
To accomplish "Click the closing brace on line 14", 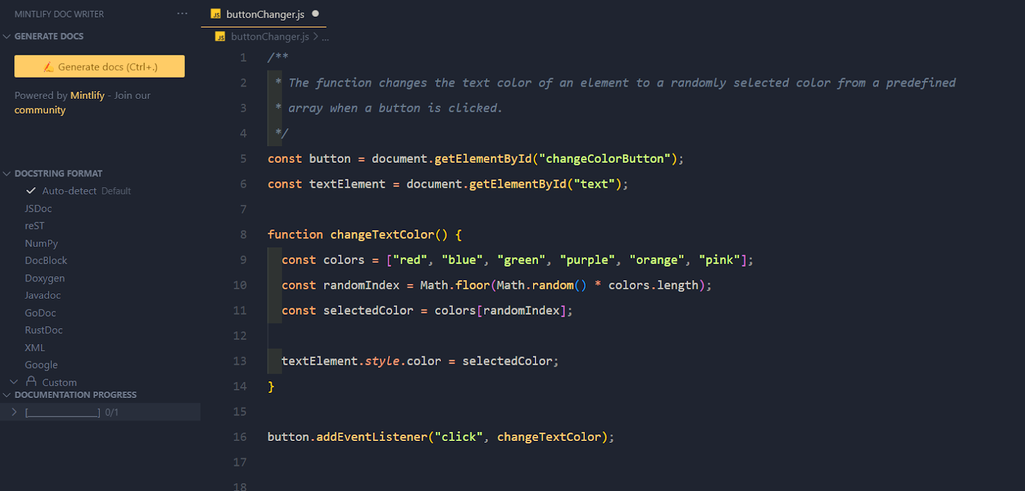I will [x=271, y=386].
